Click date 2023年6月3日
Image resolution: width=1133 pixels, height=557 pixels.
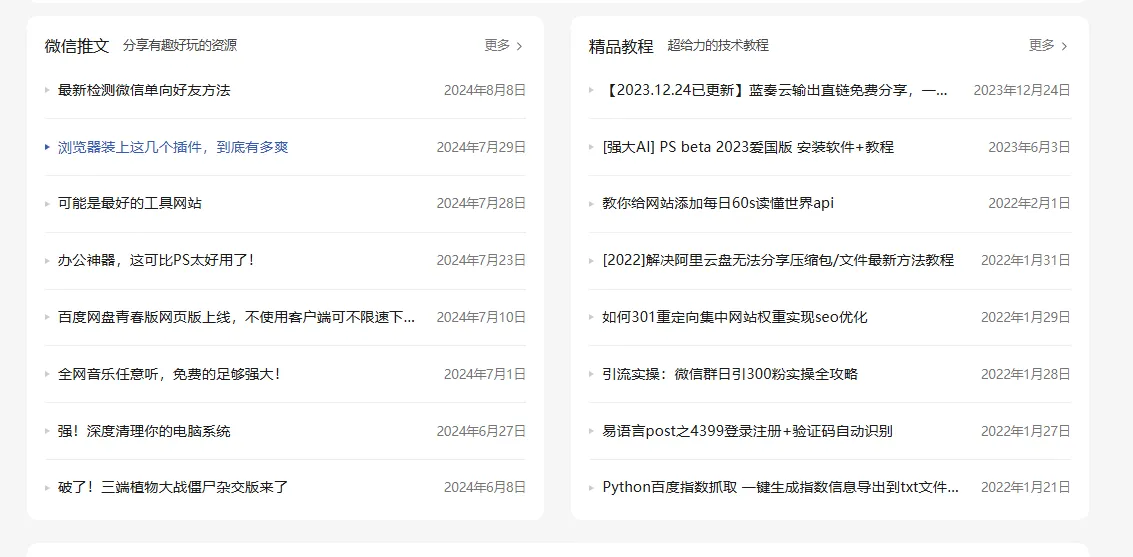[x=1030, y=147]
